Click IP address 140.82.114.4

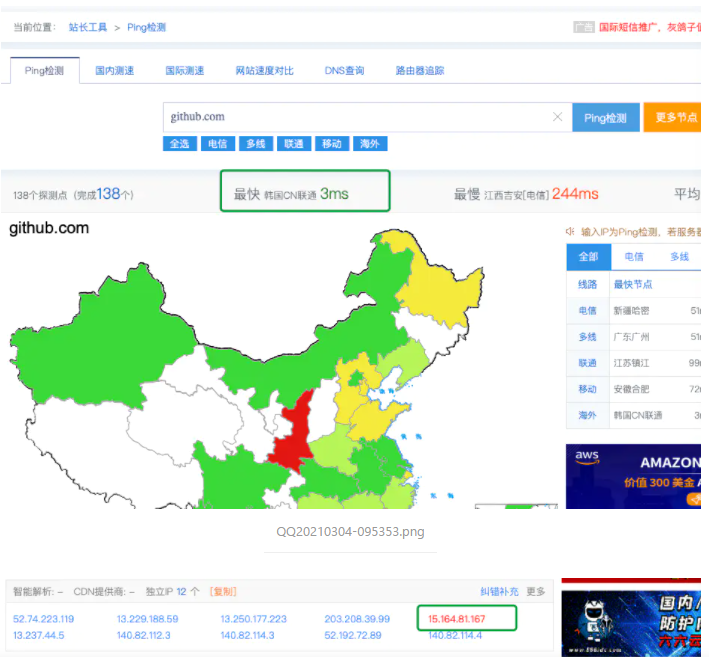[x=455, y=636]
